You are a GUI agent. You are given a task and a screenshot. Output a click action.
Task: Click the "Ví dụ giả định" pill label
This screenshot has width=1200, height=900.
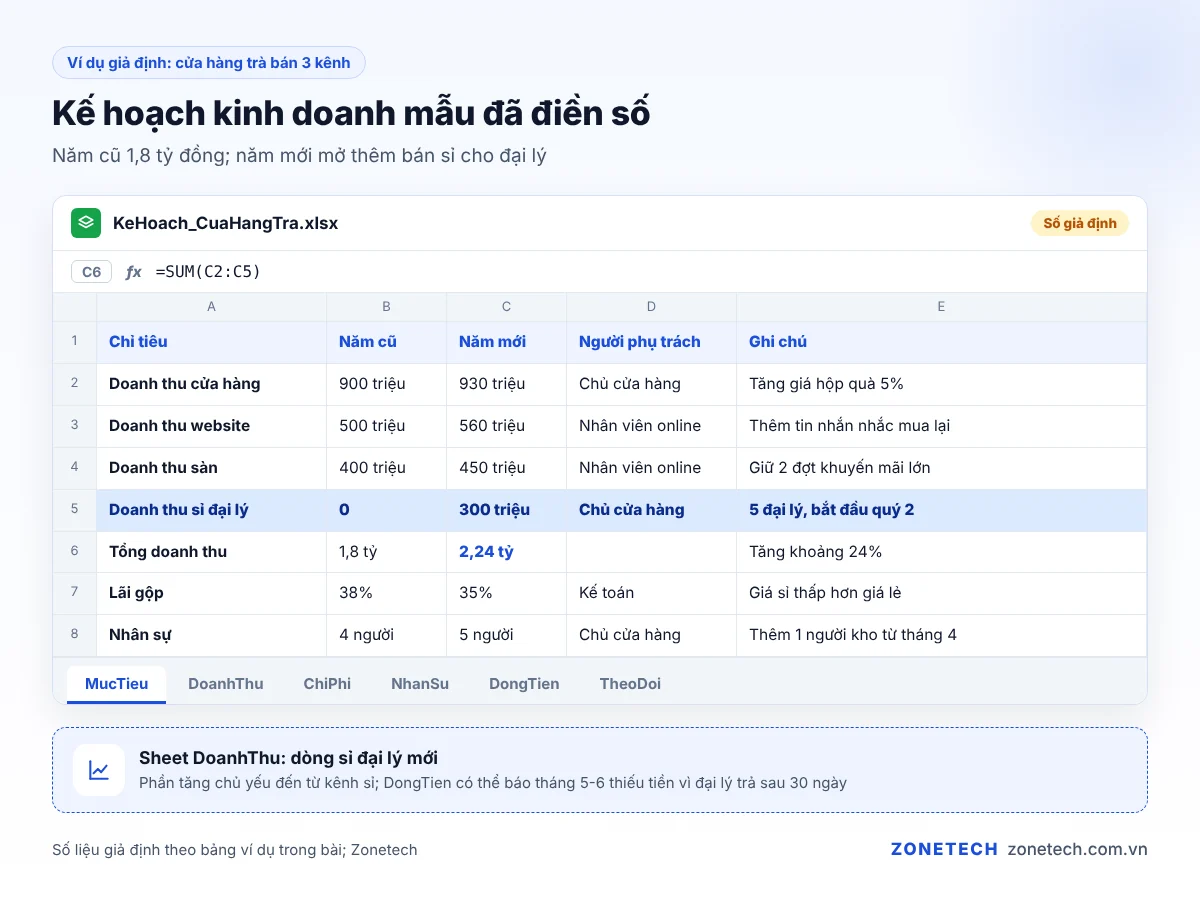point(209,63)
